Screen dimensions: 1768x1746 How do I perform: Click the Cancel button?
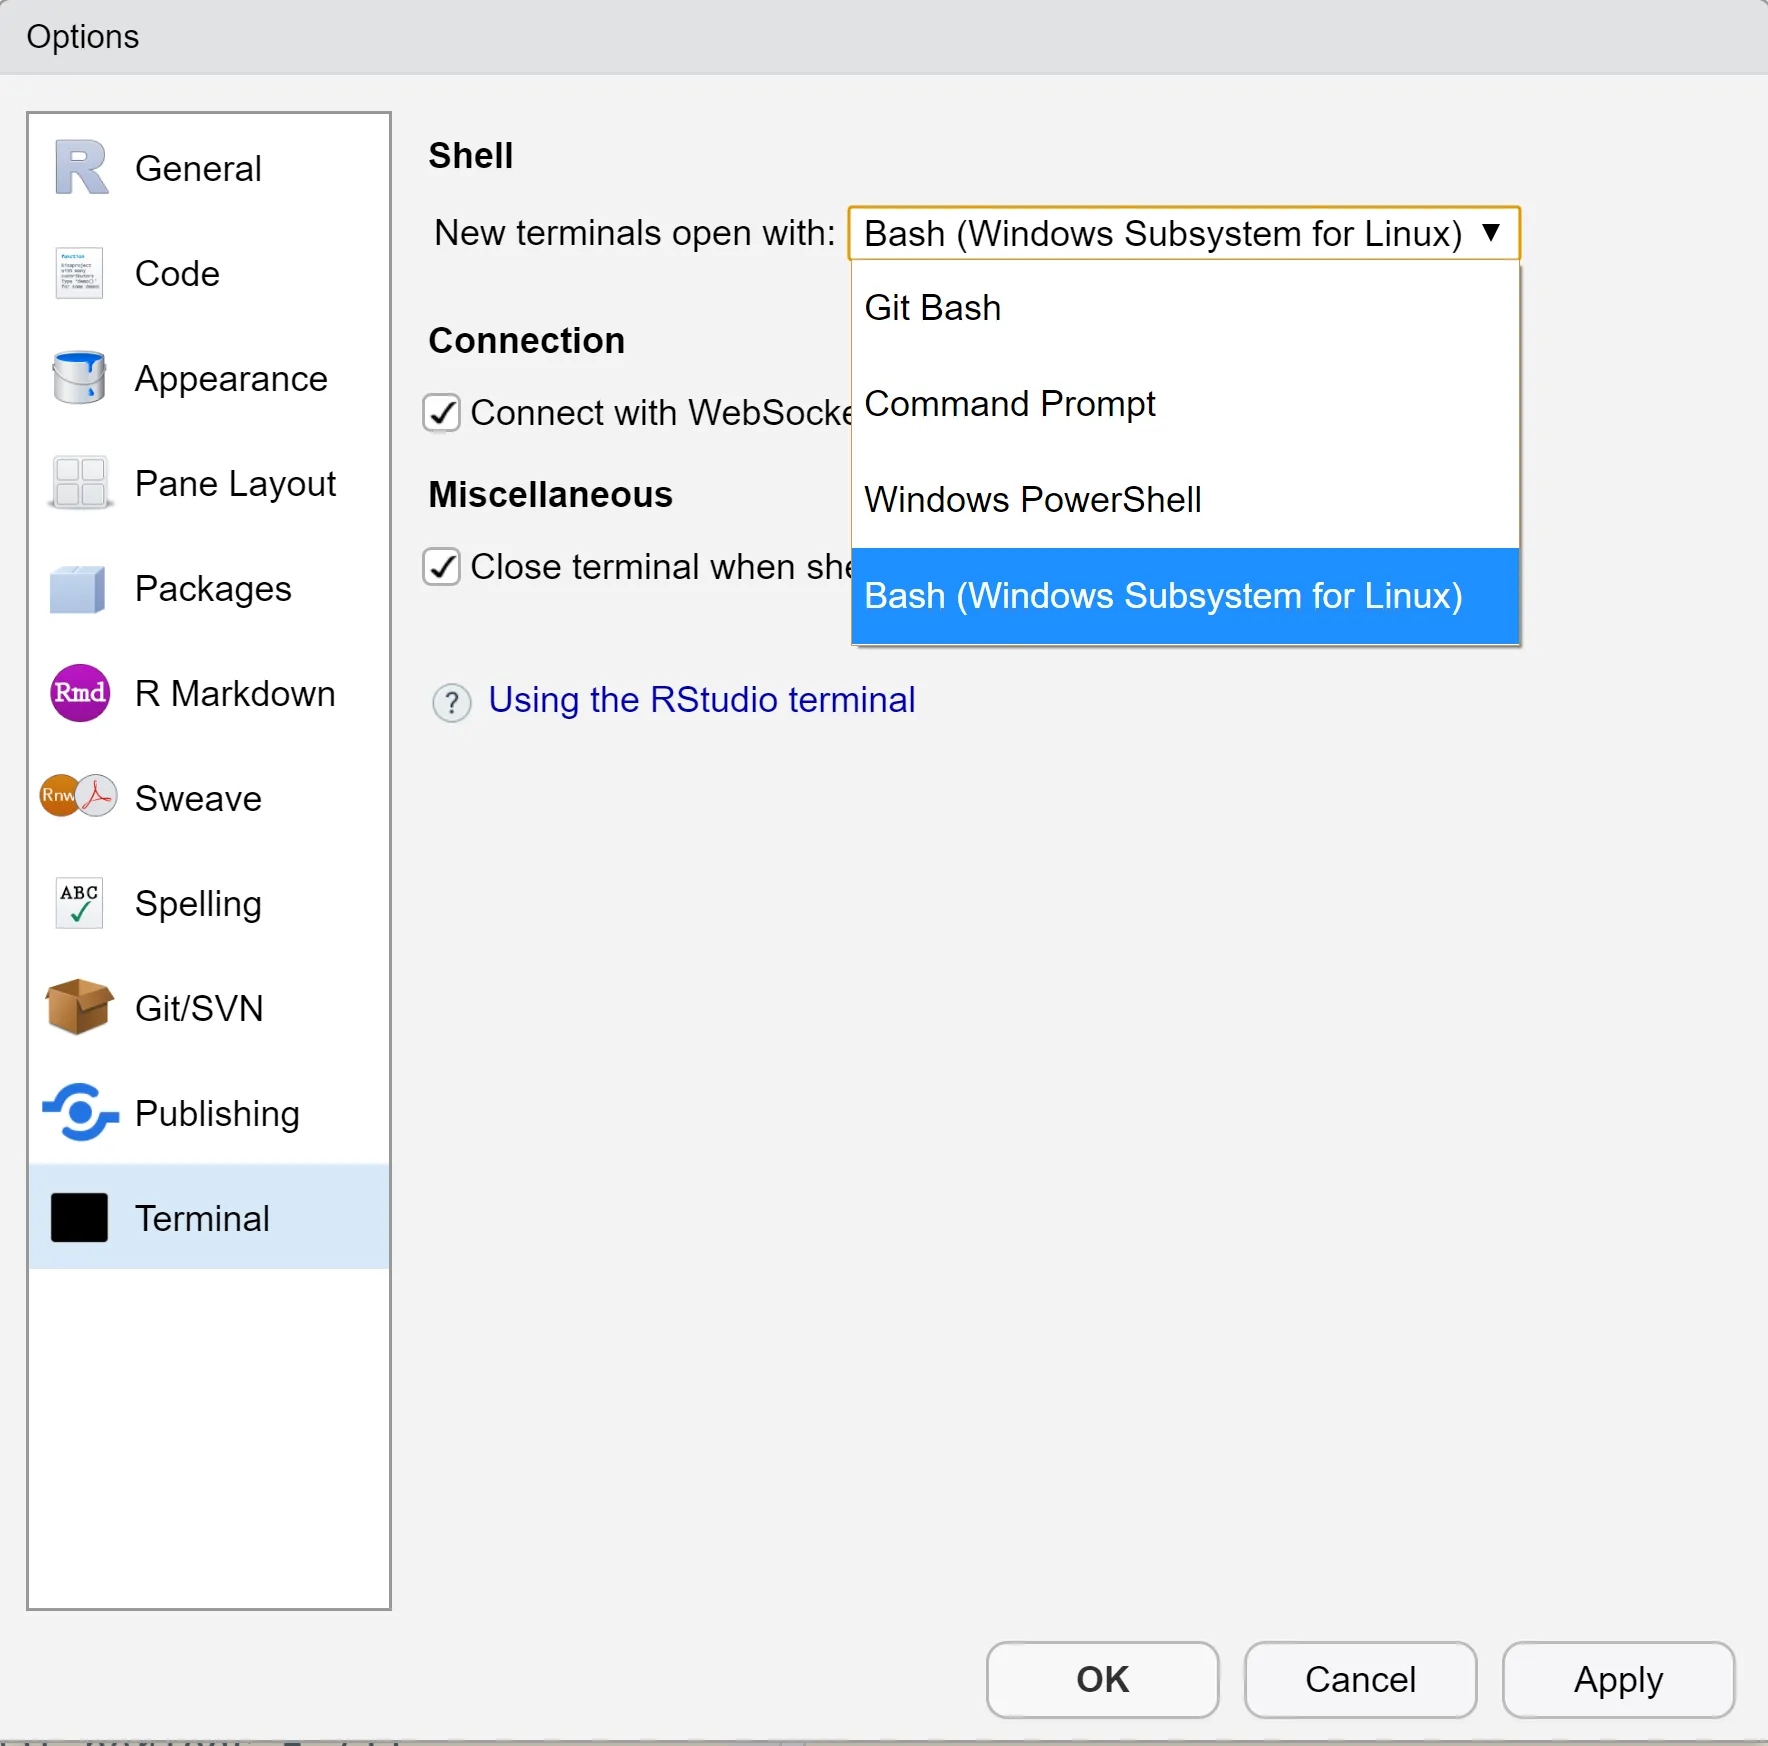pyautogui.click(x=1360, y=1680)
